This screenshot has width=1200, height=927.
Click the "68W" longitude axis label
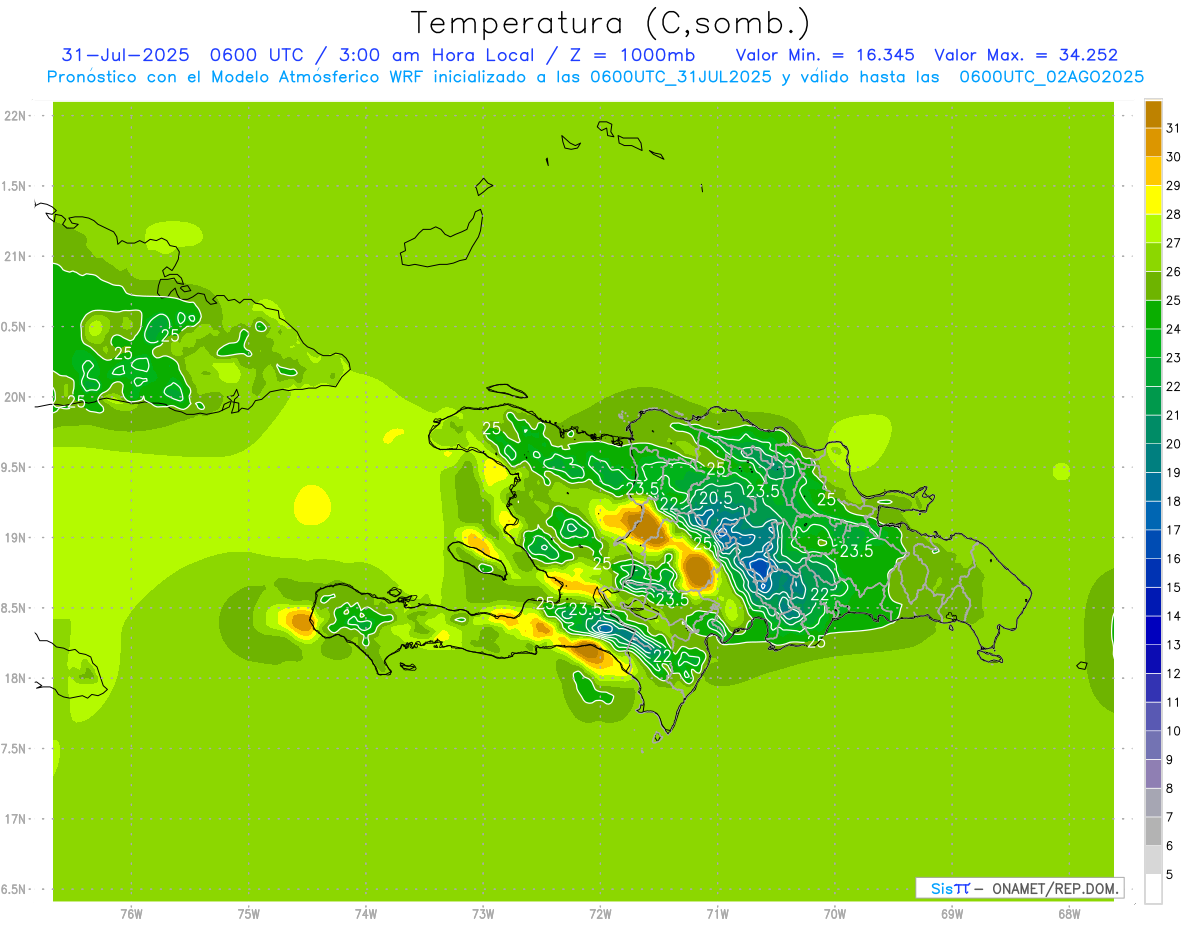[1069, 914]
